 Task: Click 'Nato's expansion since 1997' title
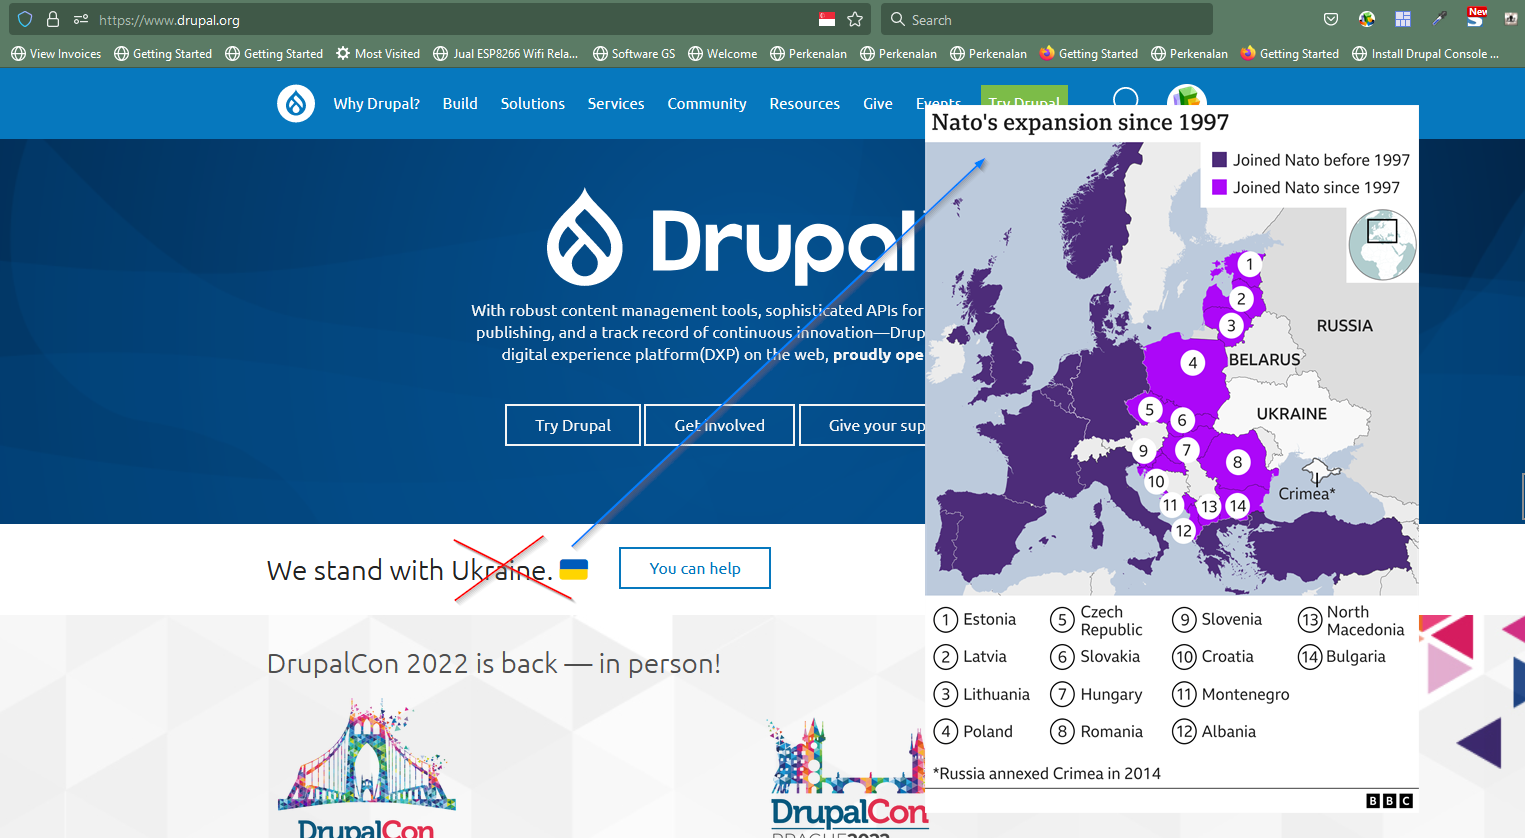(x=1080, y=122)
